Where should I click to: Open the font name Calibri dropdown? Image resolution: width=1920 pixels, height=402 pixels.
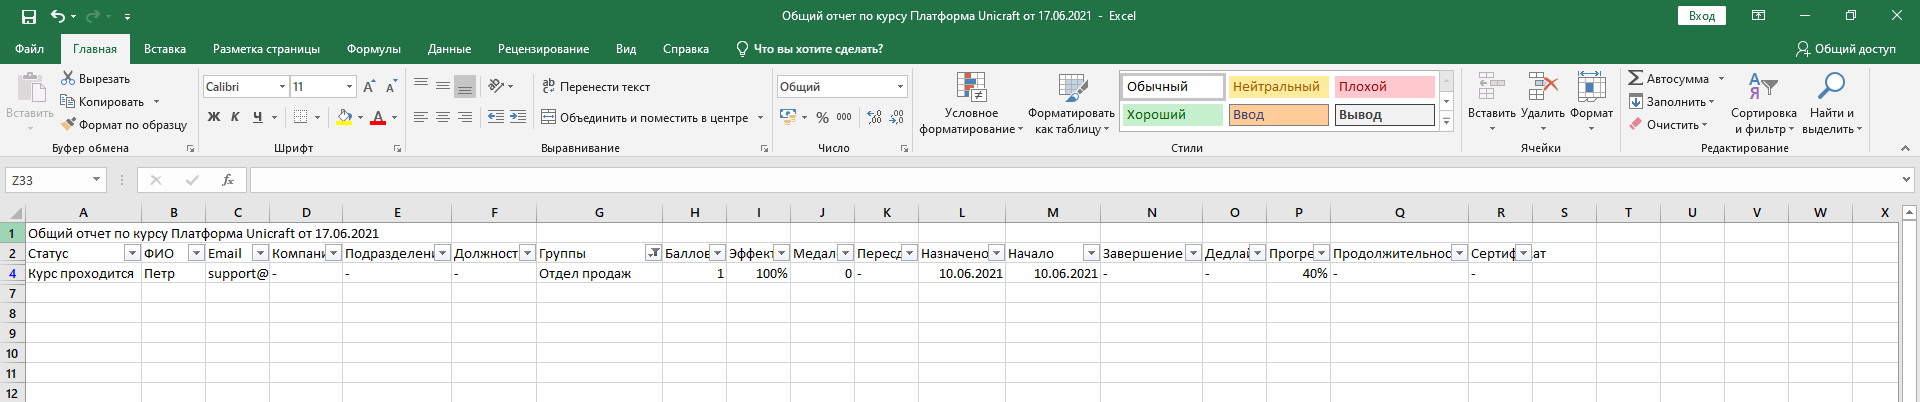(x=282, y=87)
